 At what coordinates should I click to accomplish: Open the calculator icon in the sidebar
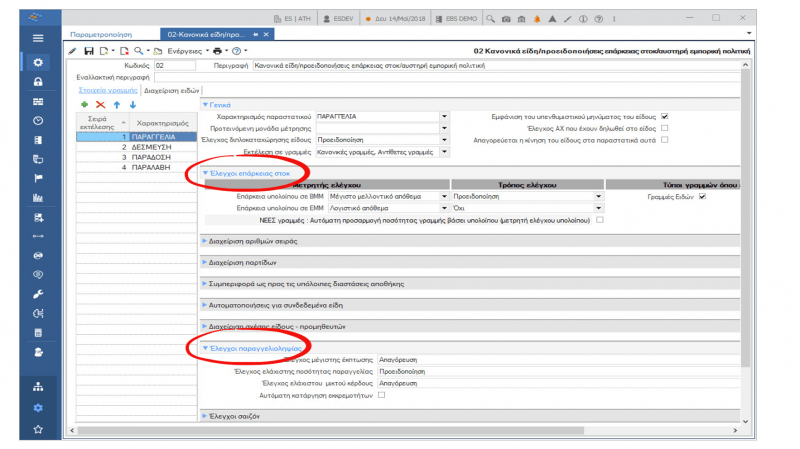[x=38, y=333]
